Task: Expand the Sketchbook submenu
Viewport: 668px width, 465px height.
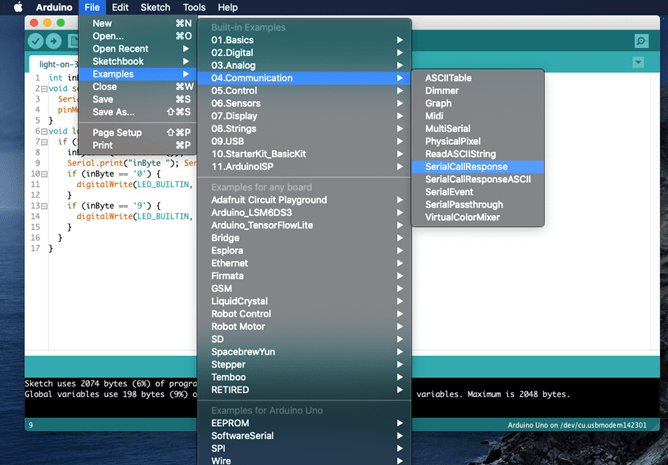Action: tap(138, 61)
